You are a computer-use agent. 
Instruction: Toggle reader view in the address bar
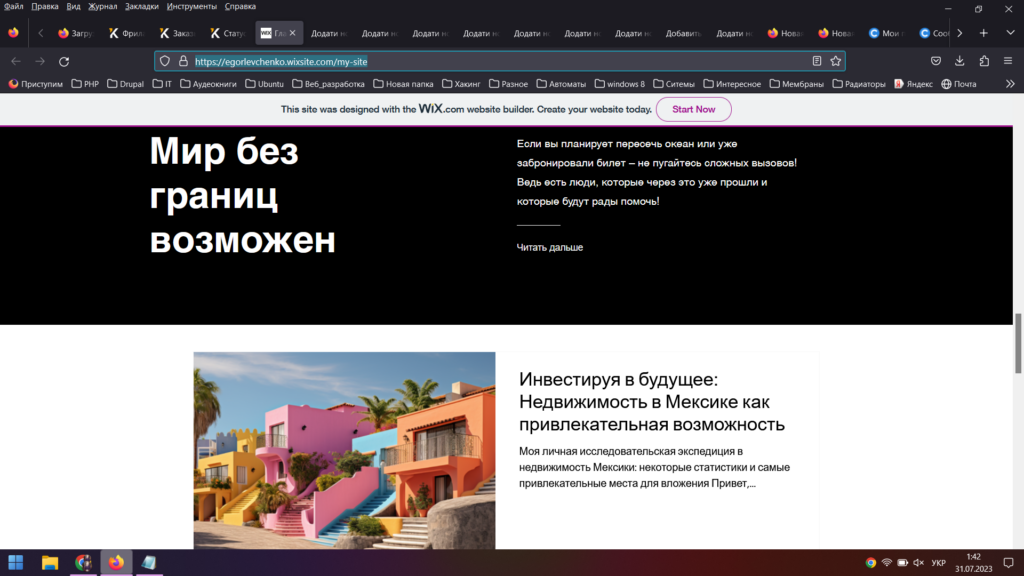817,61
